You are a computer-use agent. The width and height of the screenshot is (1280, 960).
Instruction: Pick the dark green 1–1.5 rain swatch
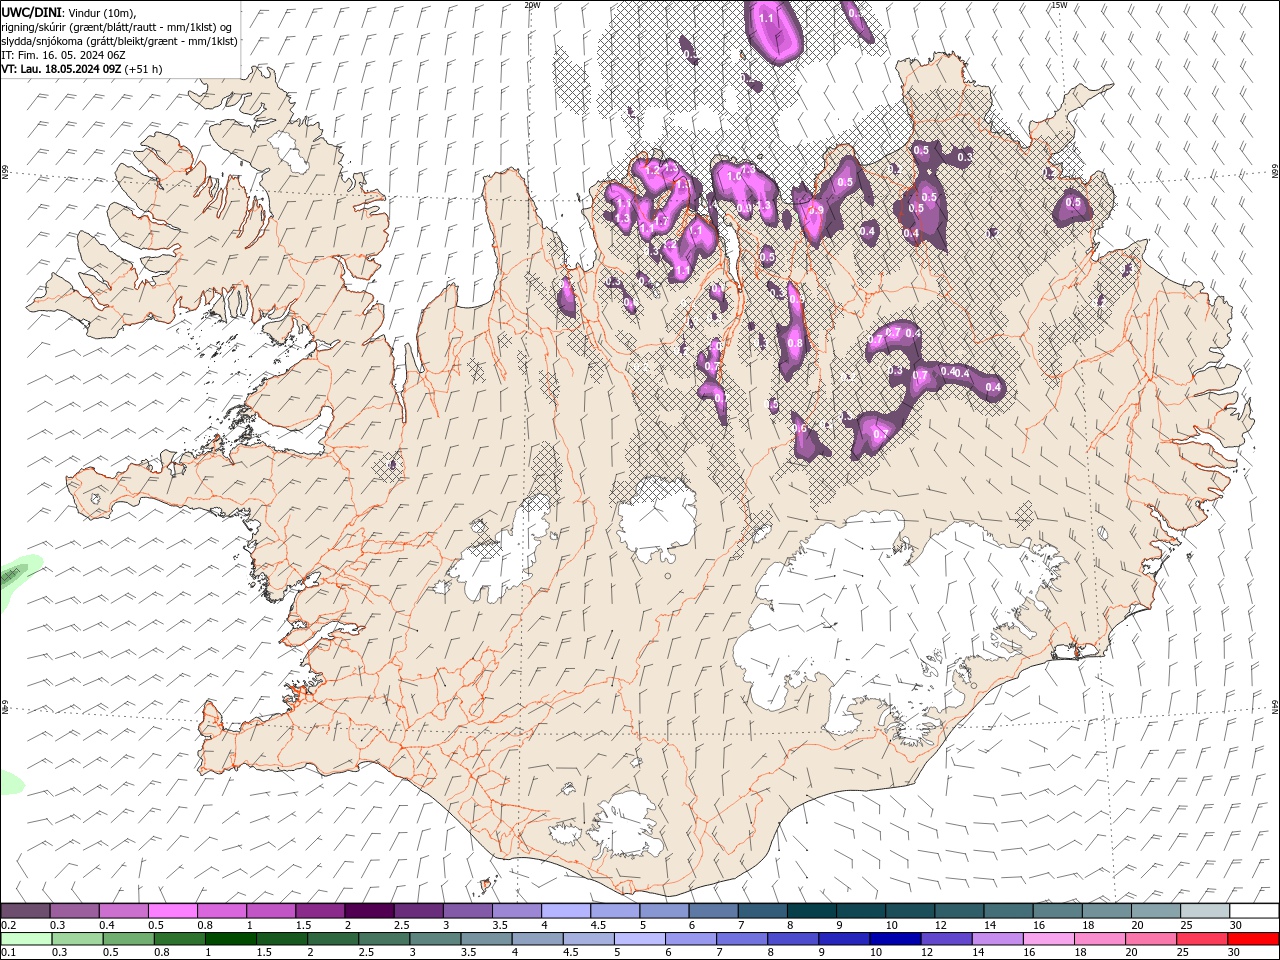(x=231, y=939)
